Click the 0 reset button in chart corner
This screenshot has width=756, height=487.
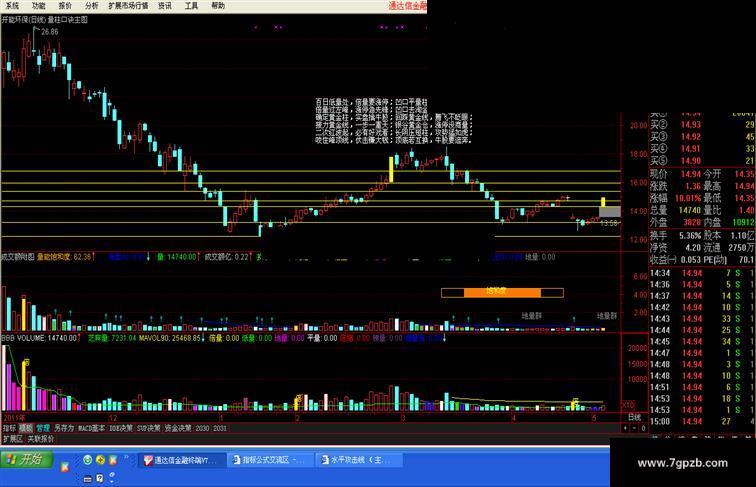point(643,428)
